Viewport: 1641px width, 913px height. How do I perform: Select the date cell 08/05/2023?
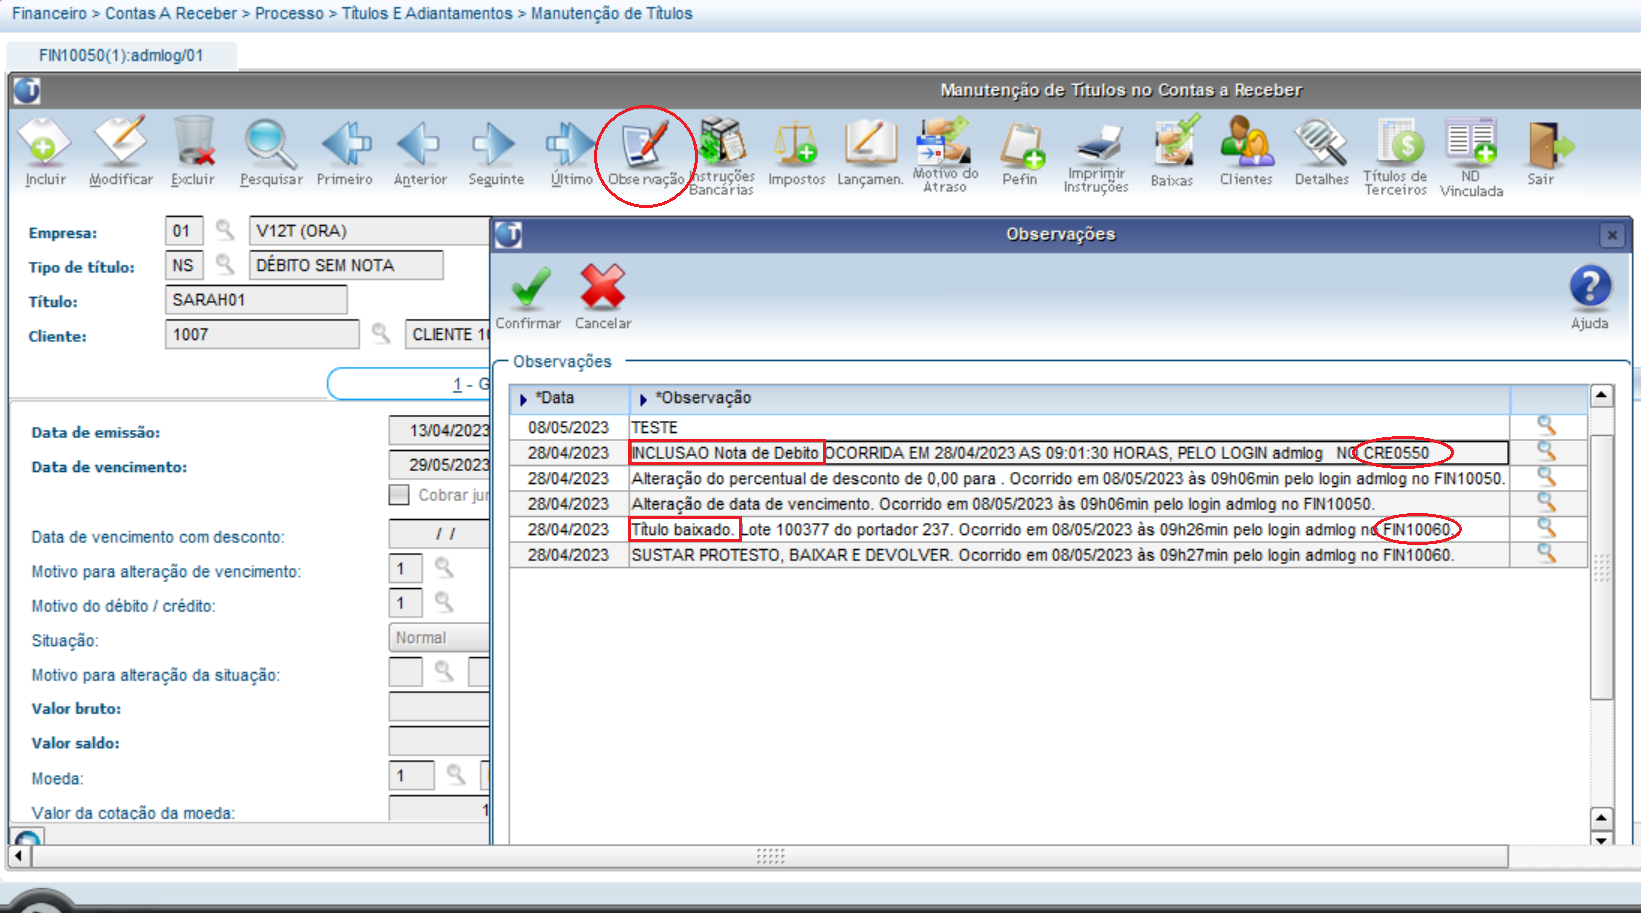569,427
